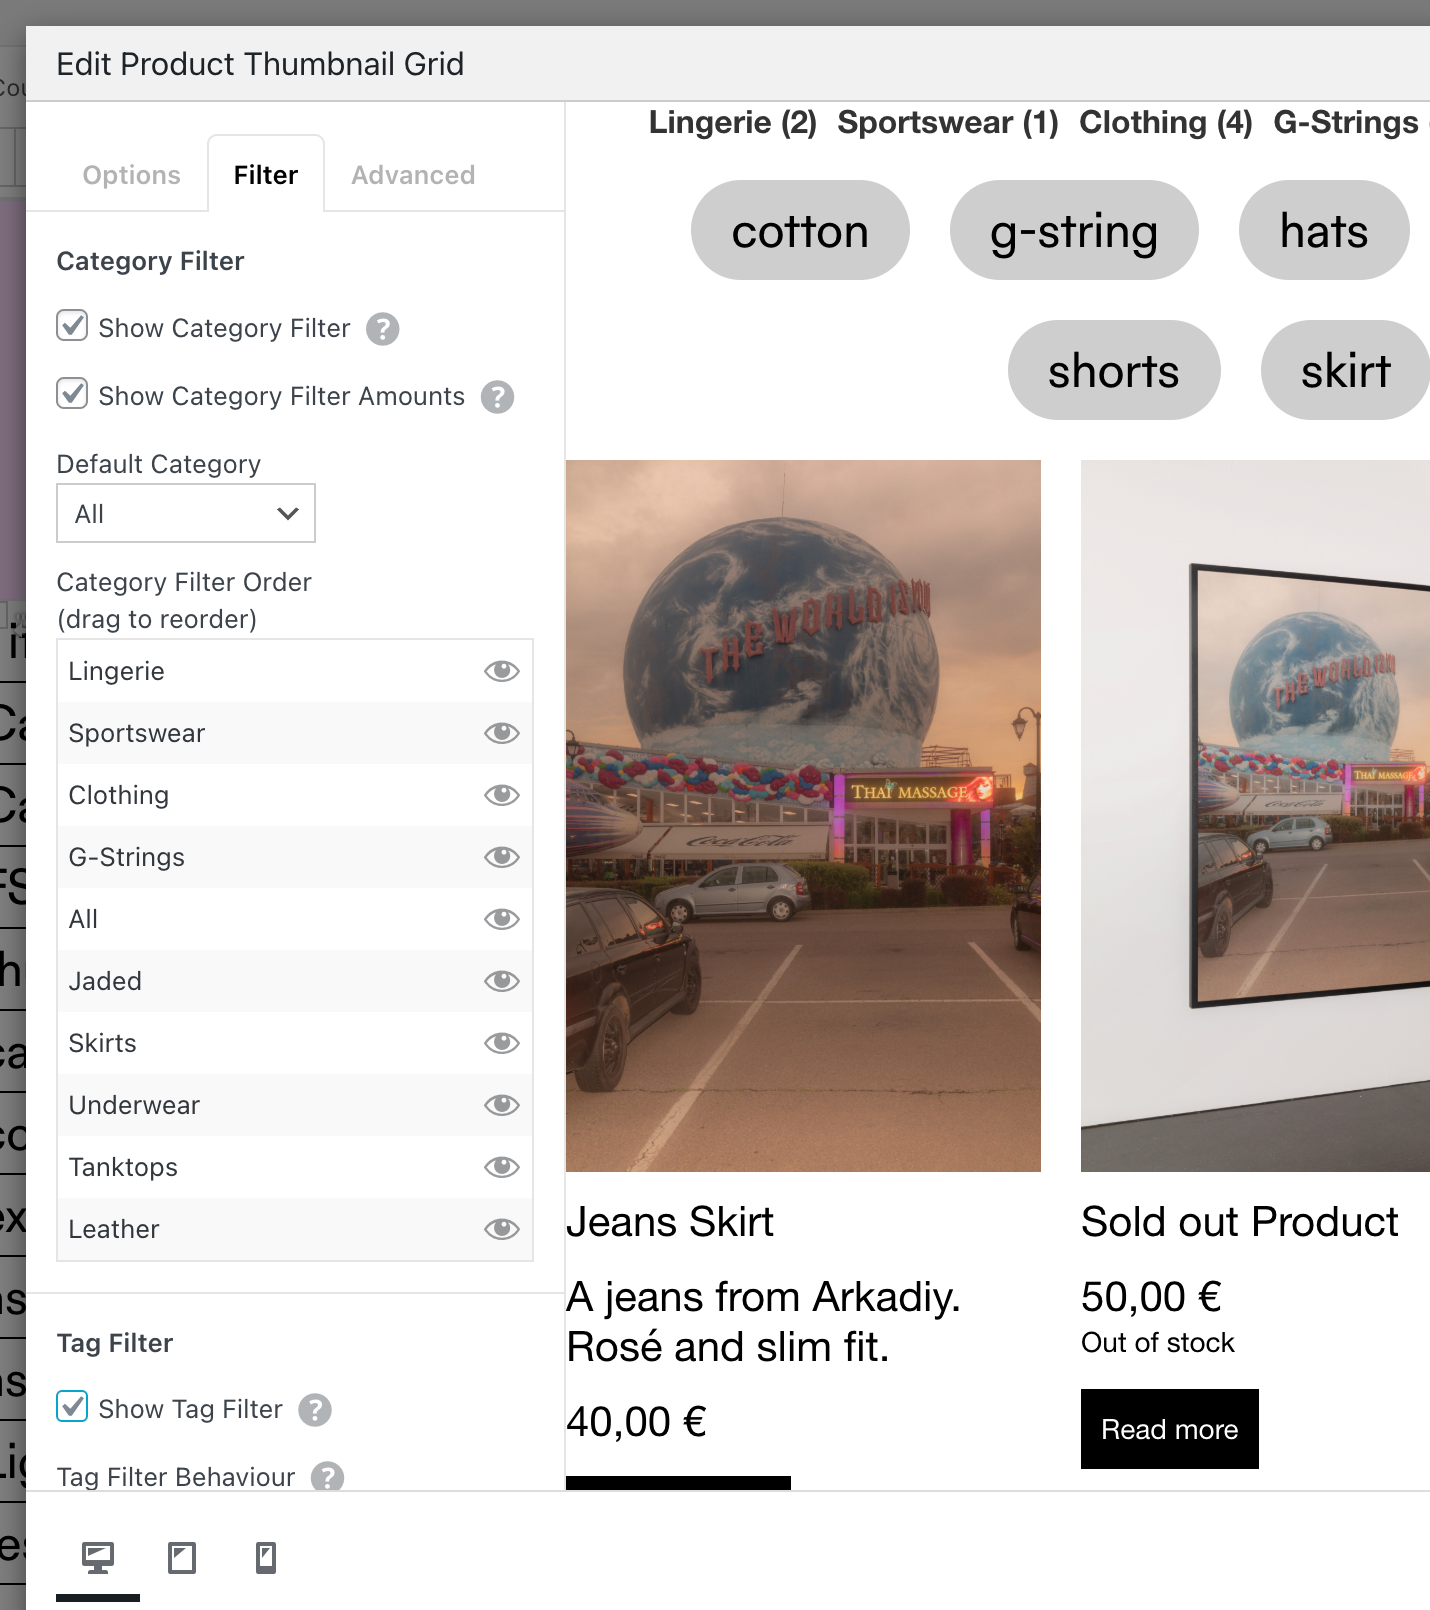Switch to tablet preview mode
The height and width of the screenshot is (1610, 1430).
[x=182, y=1557]
